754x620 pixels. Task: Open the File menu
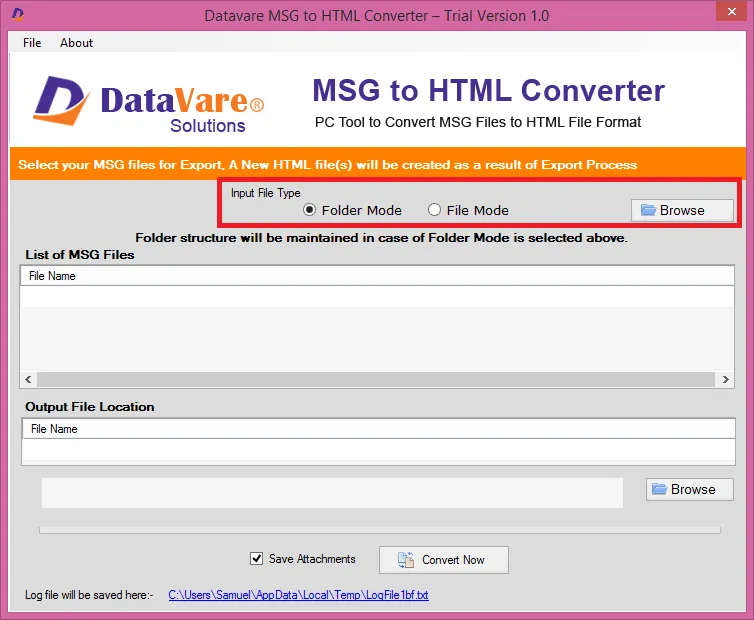pyautogui.click(x=32, y=43)
